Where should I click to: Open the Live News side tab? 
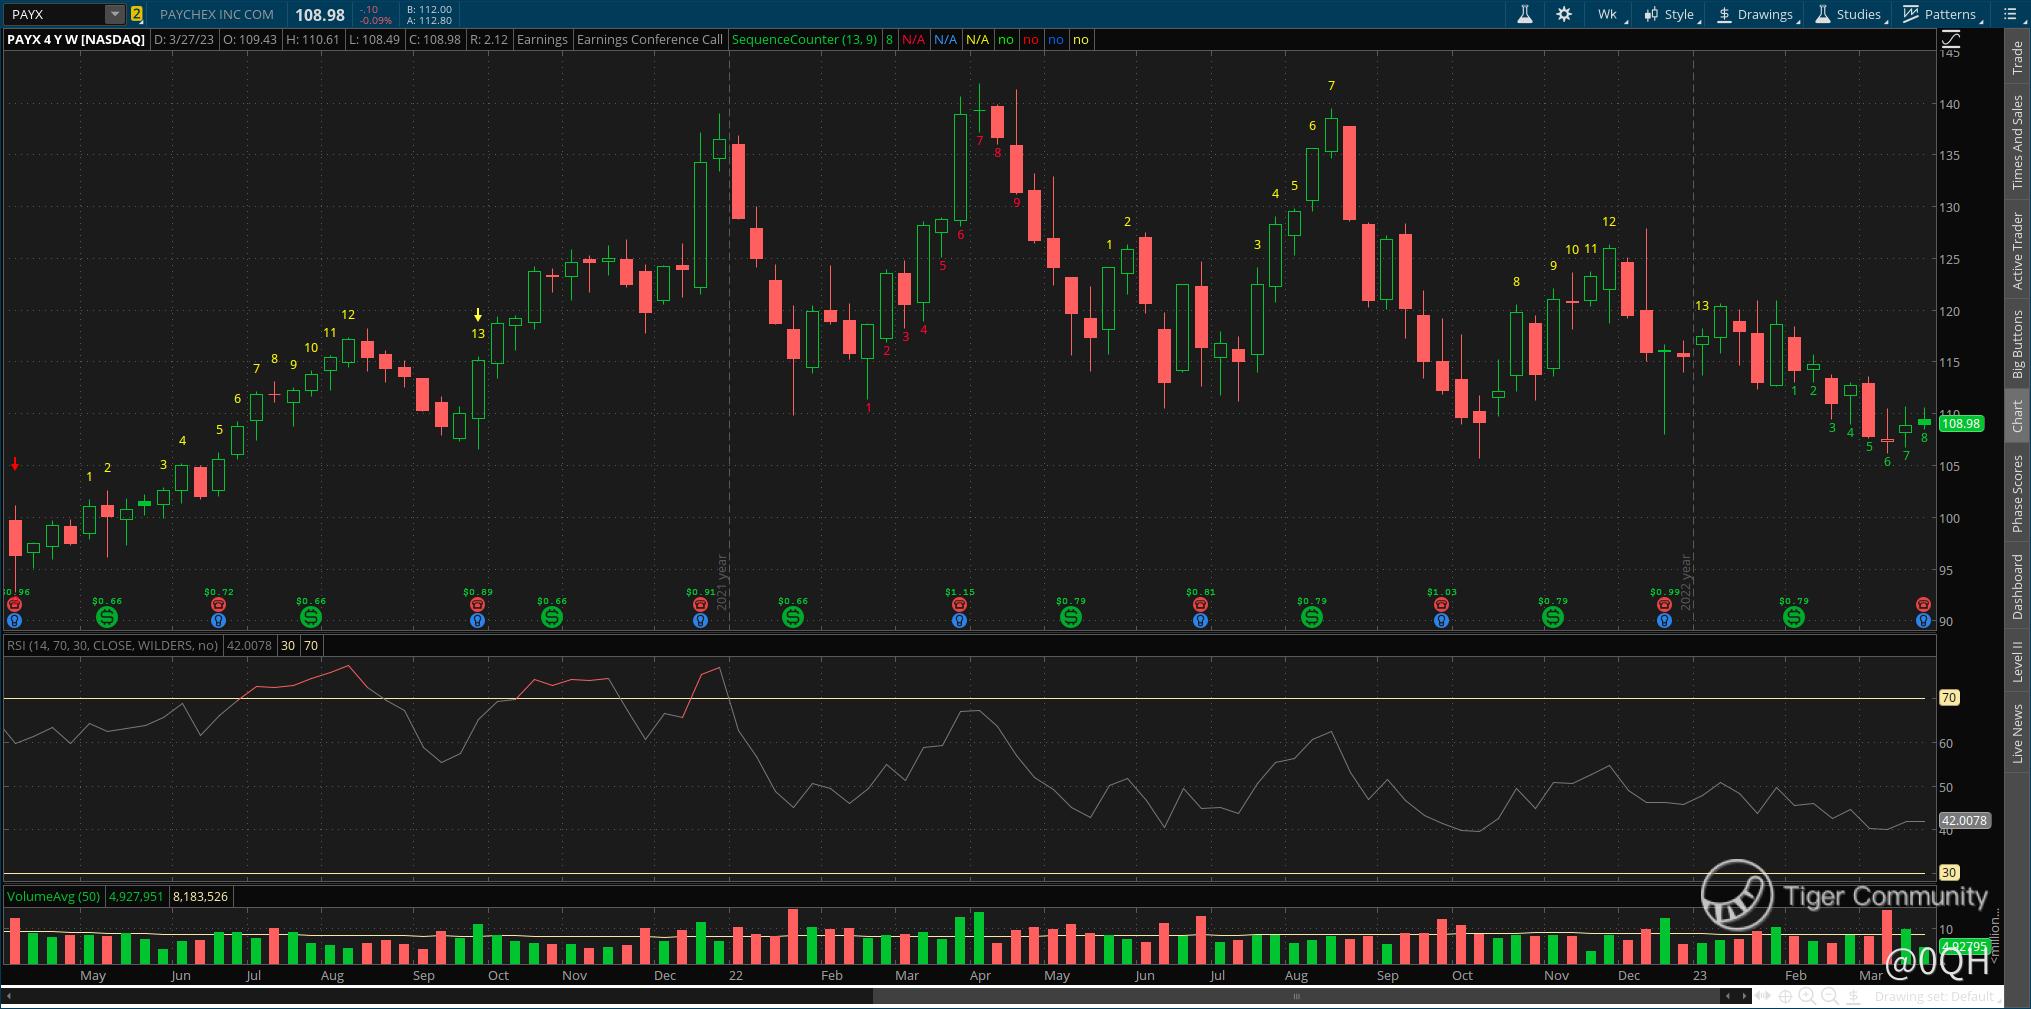(2017, 734)
